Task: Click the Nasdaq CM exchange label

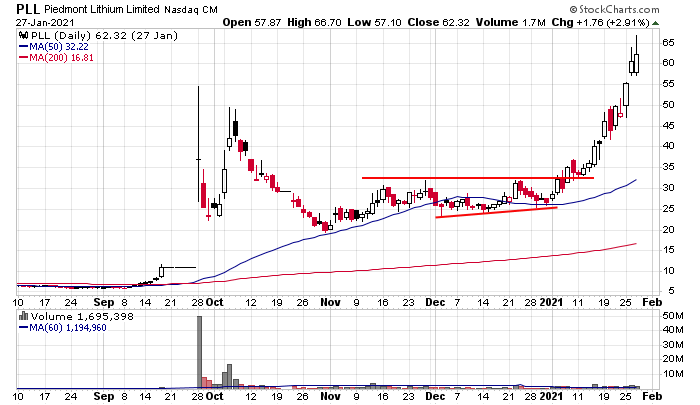Action: tap(191, 9)
